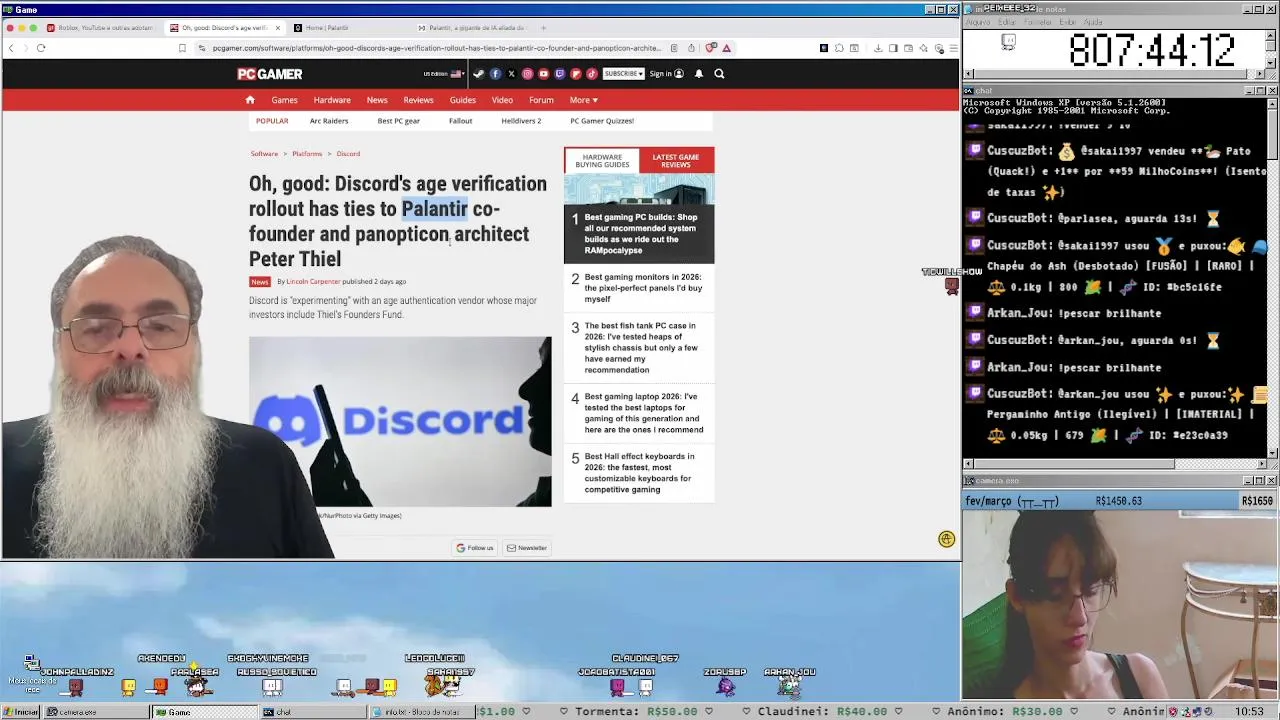Image resolution: width=1280 pixels, height=720 pixels.
Task: Open Guides nav menu item
Action: 463,100
